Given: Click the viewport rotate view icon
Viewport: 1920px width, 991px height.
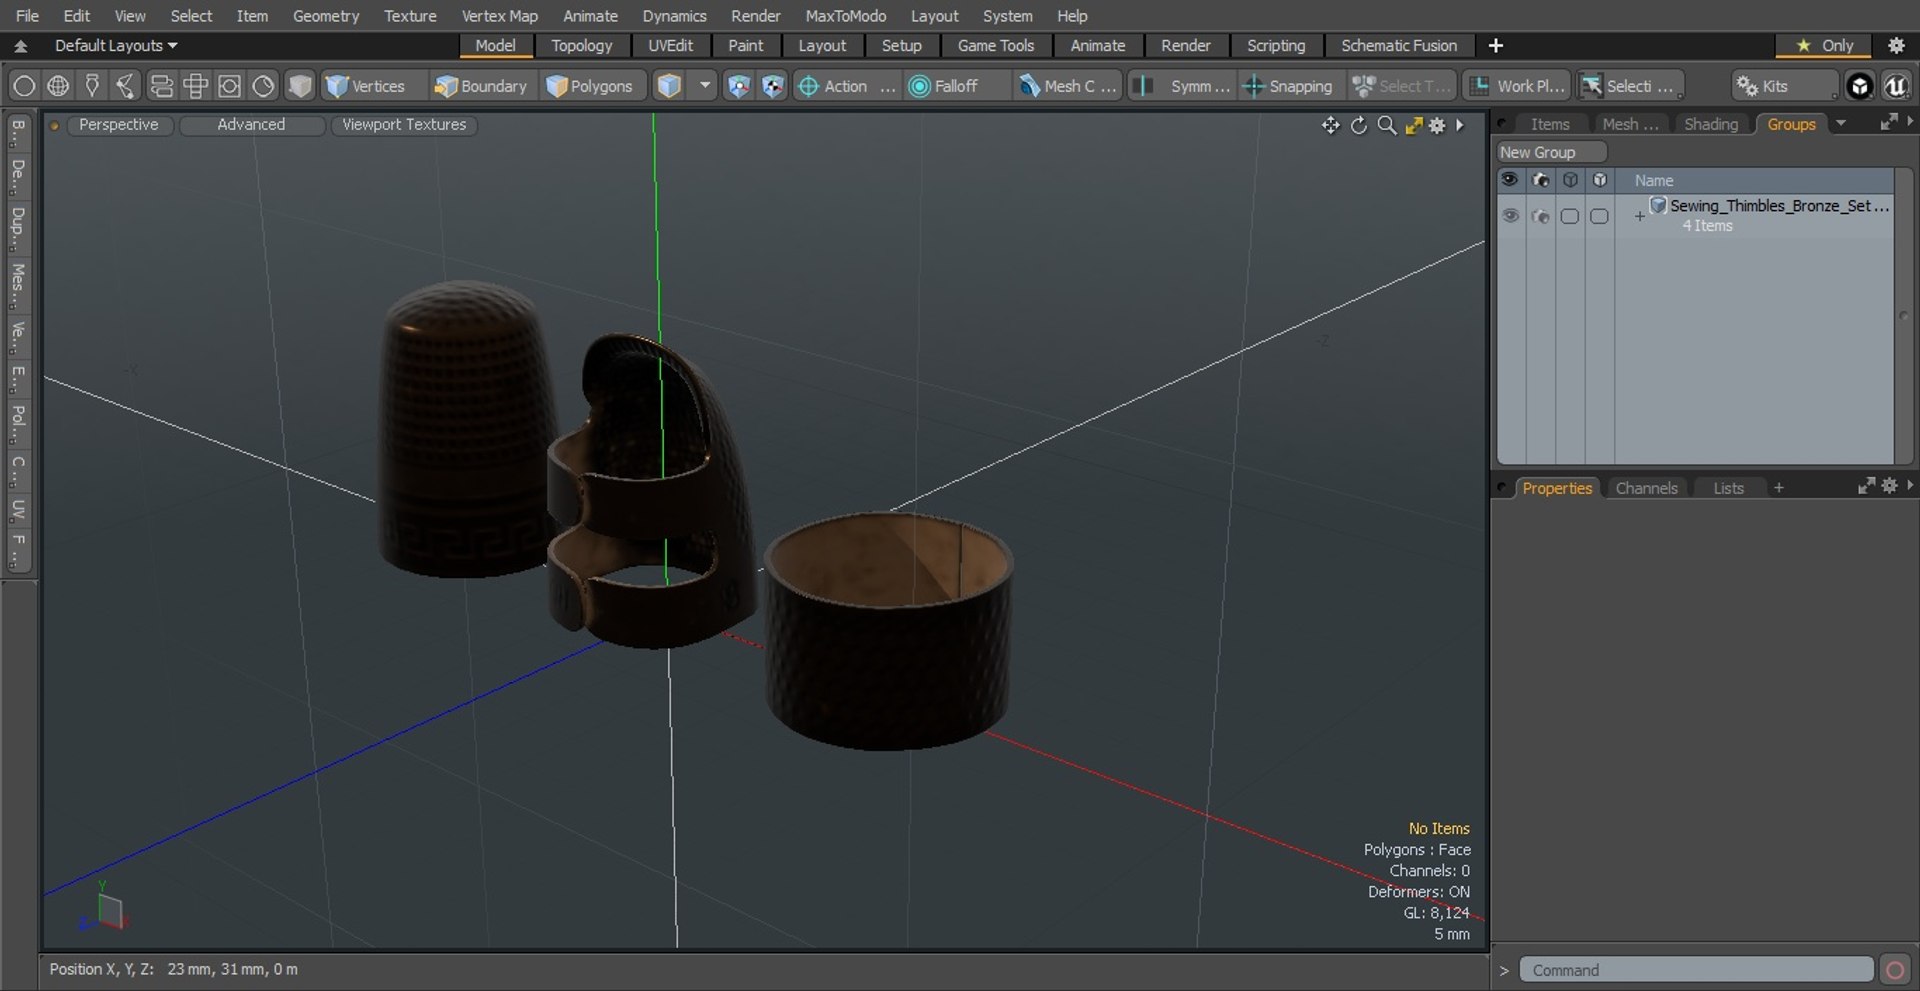Looking at the screenshot, I should point(1358,125).
